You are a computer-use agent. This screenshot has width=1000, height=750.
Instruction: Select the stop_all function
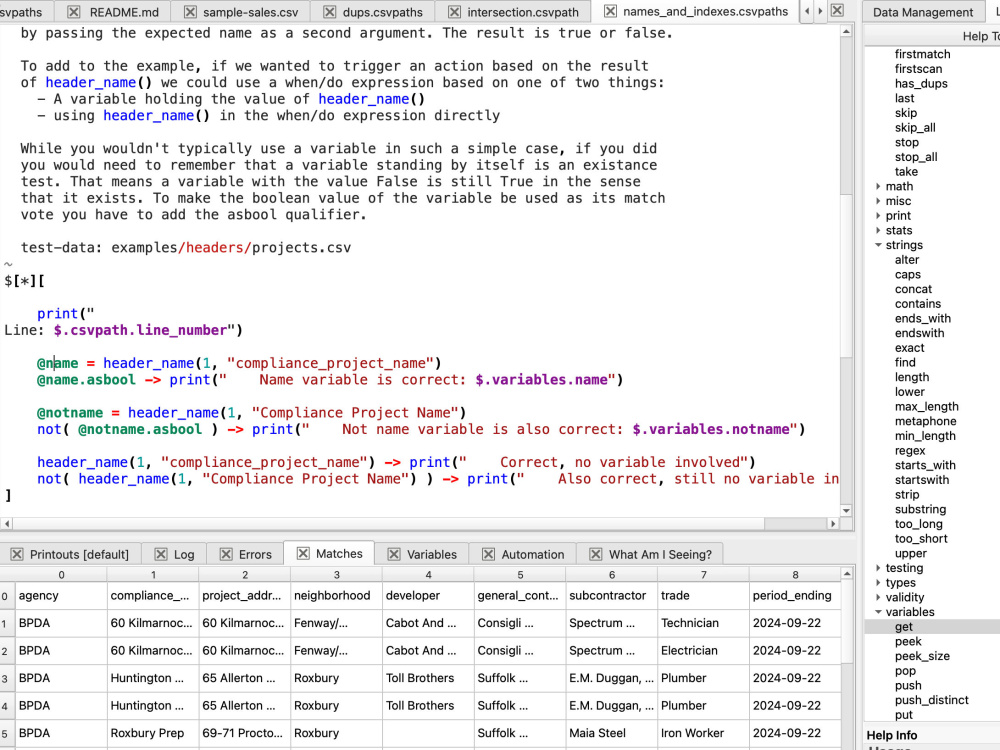pyautogui.click(x=916, y=157)
